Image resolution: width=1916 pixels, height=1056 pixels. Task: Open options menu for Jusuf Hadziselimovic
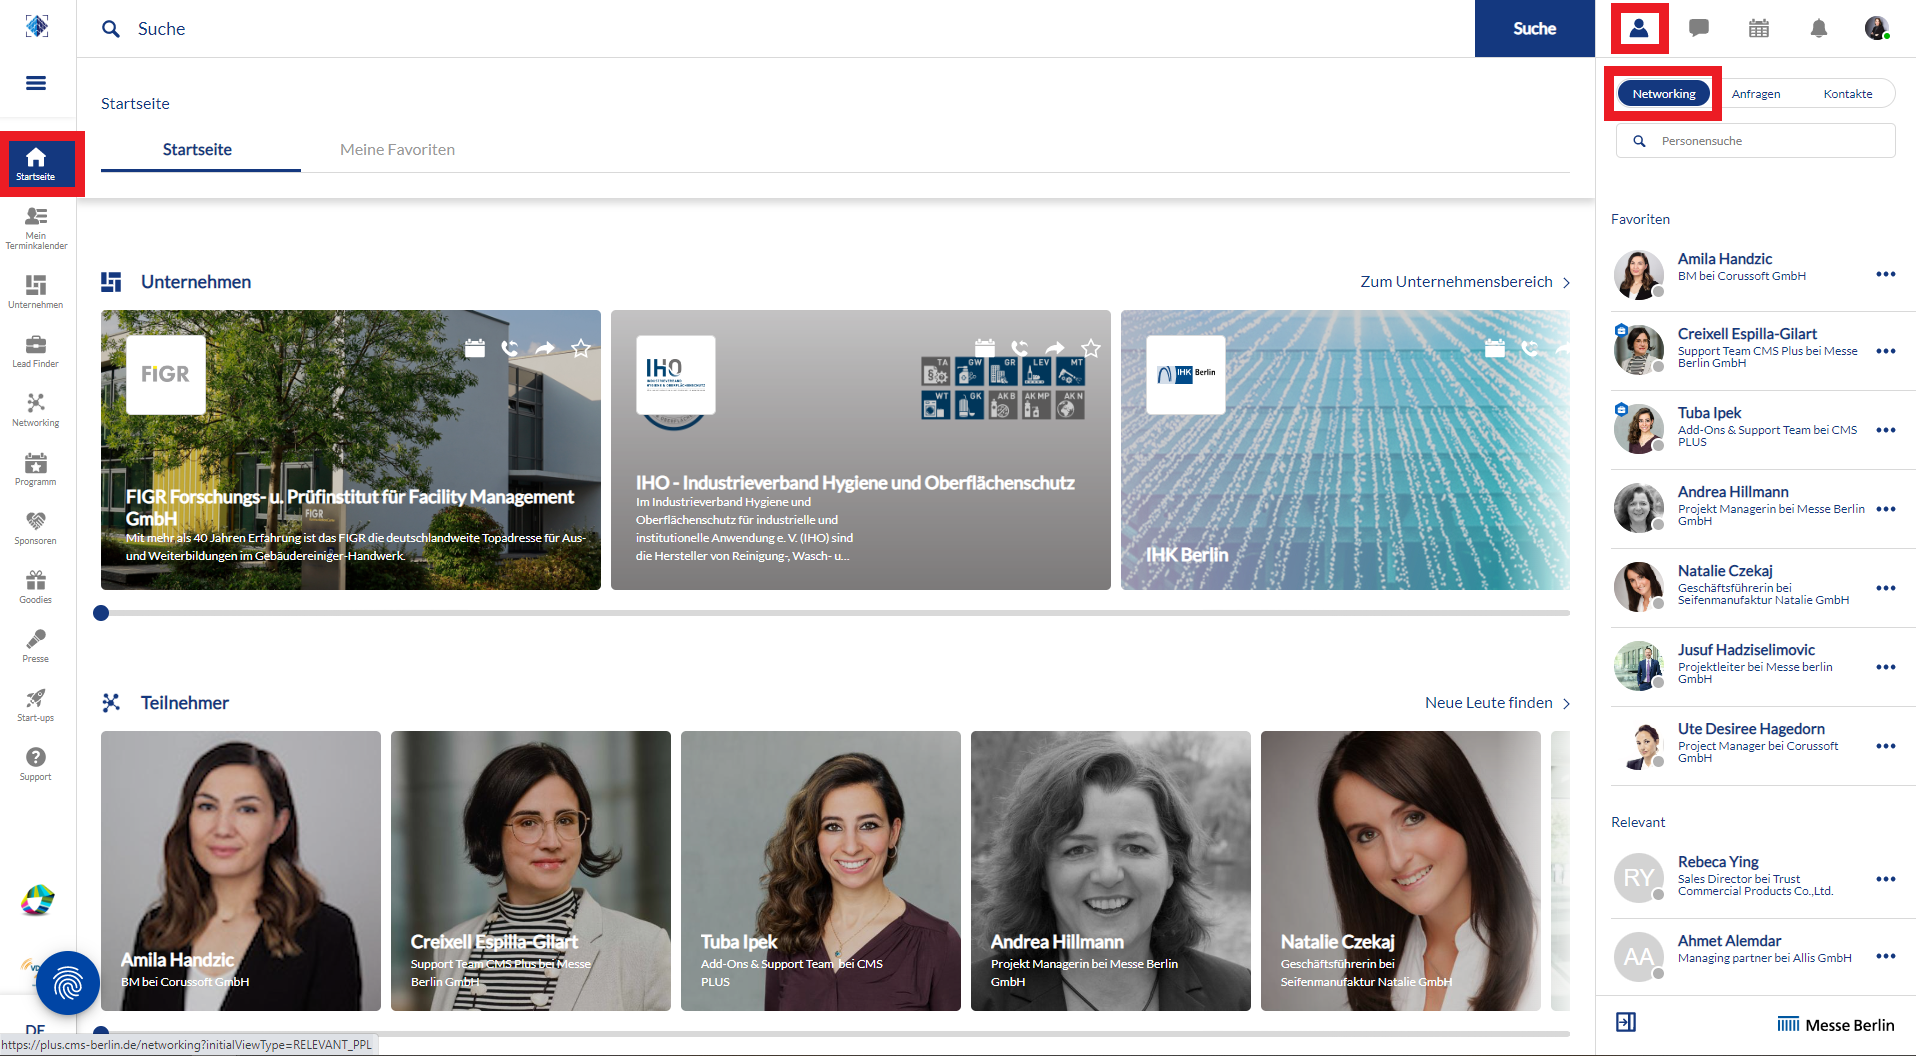click(1886, 667)
